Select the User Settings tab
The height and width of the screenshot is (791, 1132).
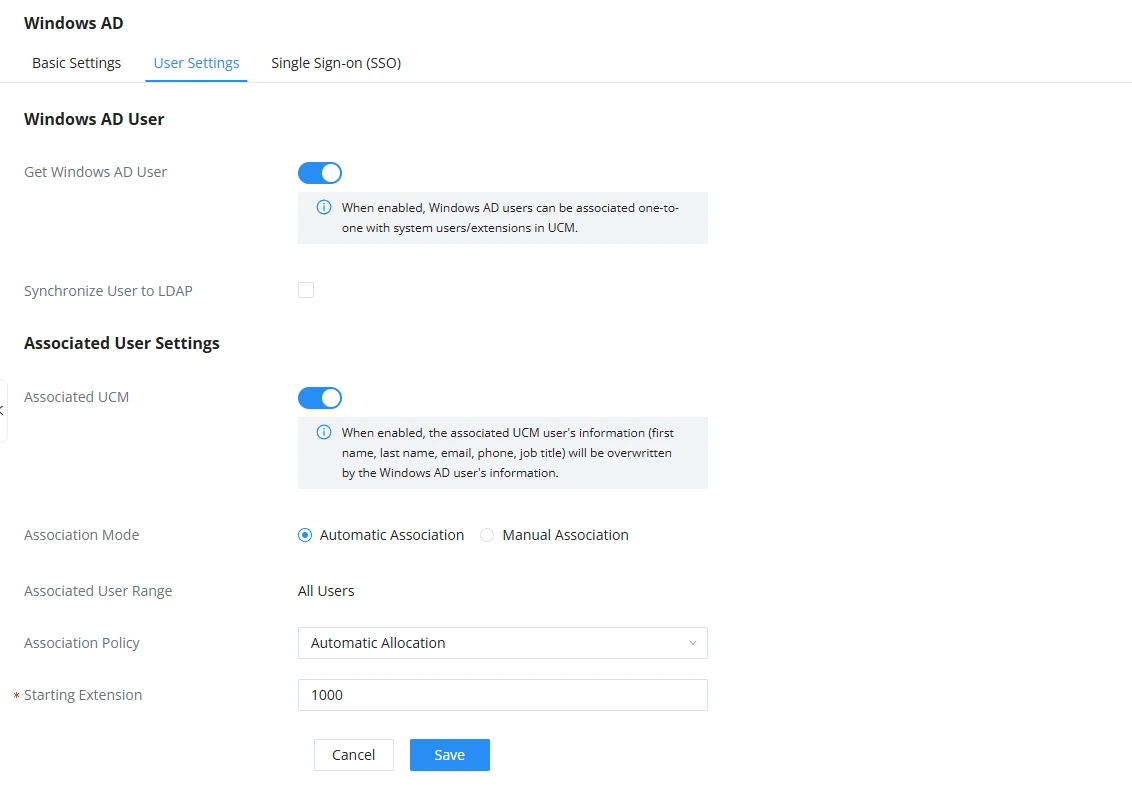tap(196, 63)
